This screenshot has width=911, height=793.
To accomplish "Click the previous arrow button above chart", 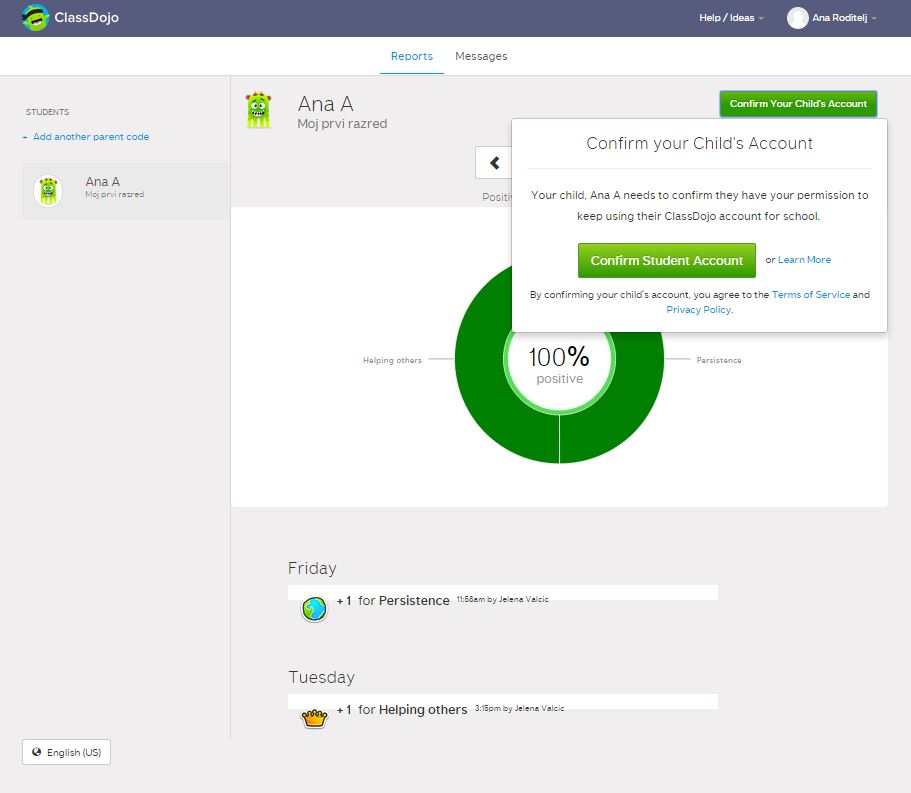I will point(494,163).
